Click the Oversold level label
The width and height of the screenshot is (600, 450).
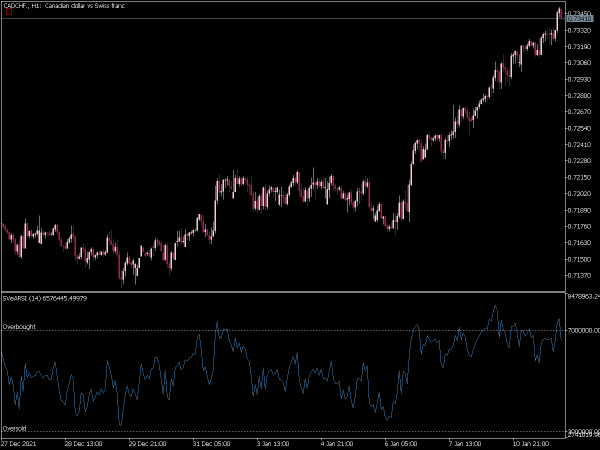tap(15, 428)
